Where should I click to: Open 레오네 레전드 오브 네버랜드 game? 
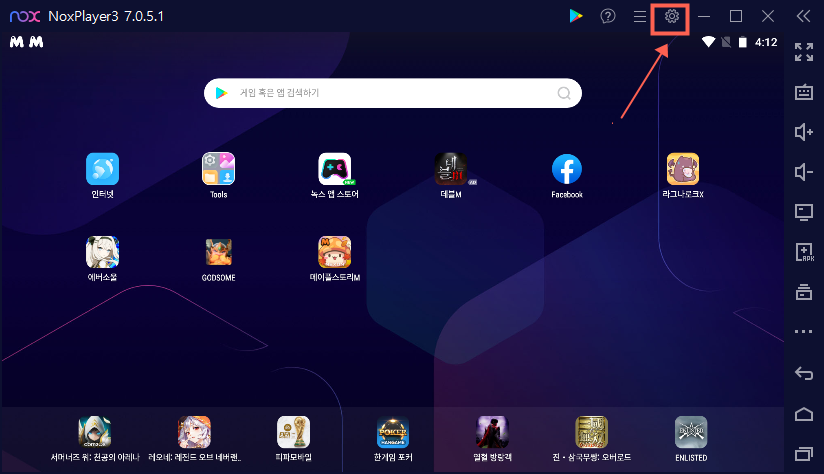coord(194,439)
